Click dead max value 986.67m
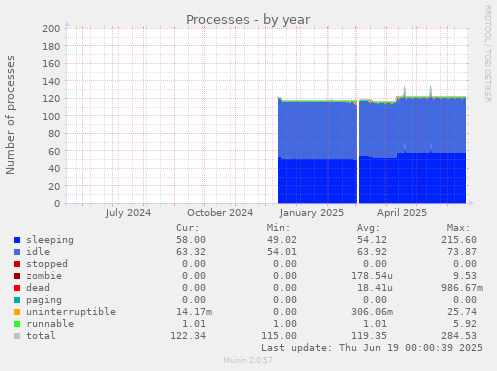The height and width of the screenshot is (371, 497). 462,288
